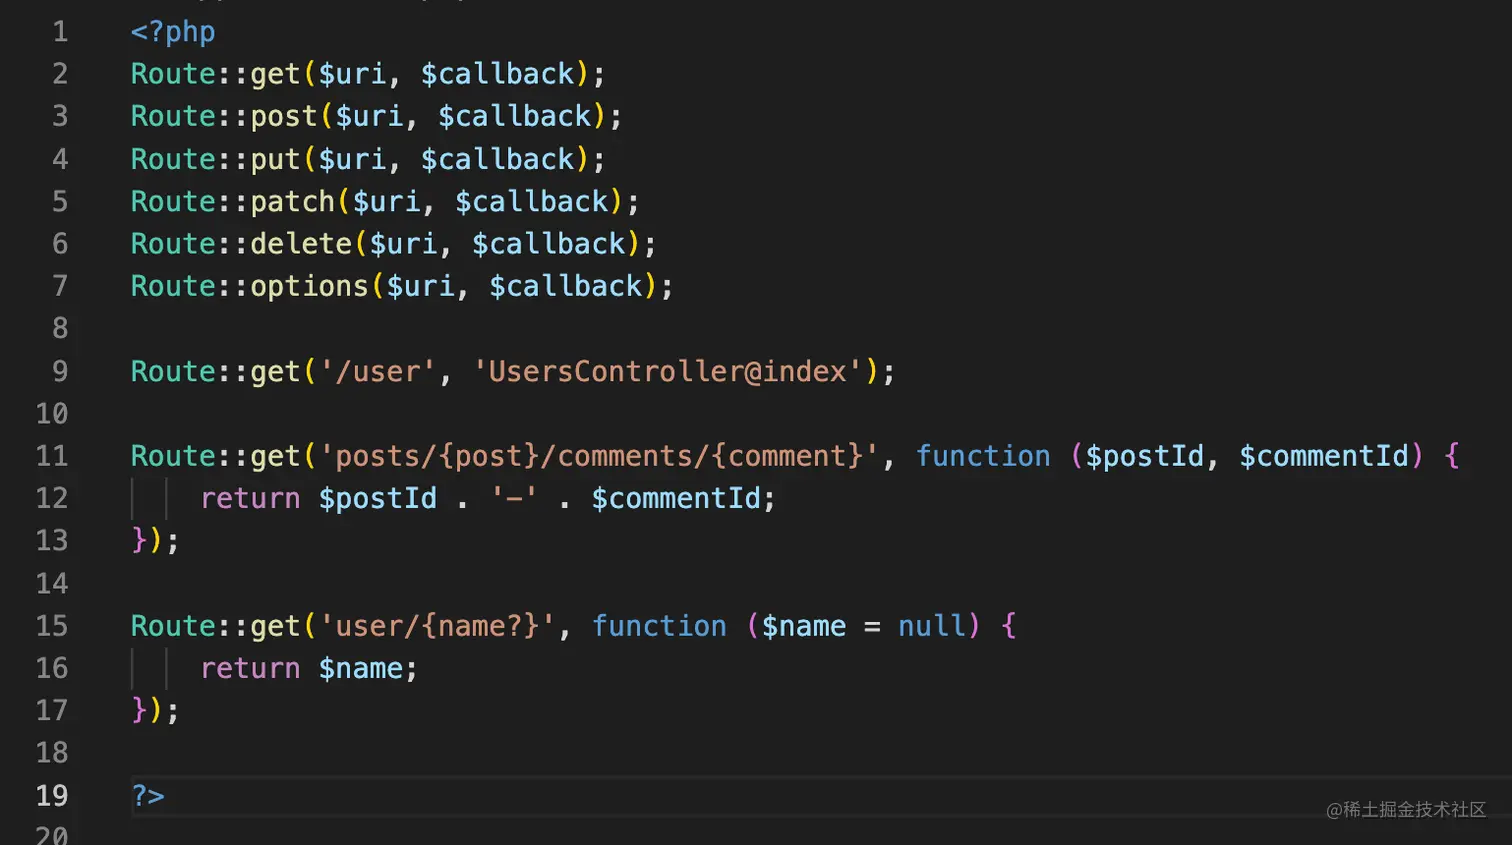Click the 'UsersController@index' string
This screenshot has height=845, width=1512.
coord(667,372)
